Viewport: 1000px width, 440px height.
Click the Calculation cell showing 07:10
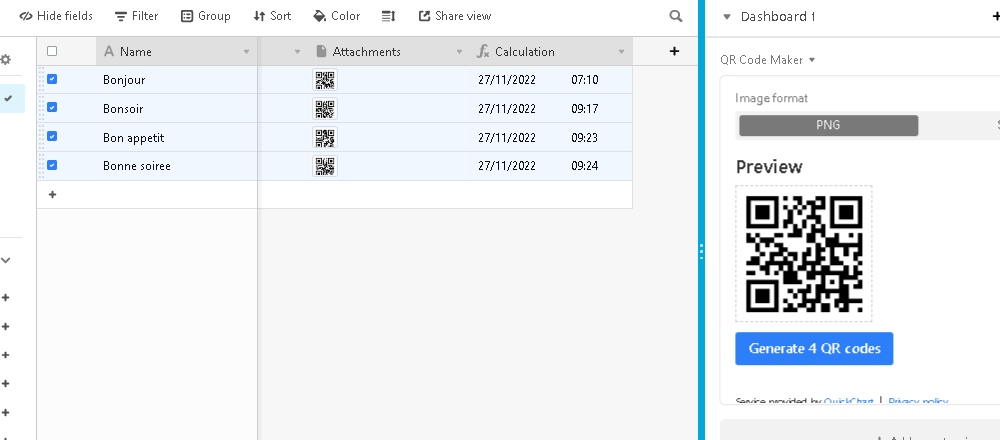552,80
